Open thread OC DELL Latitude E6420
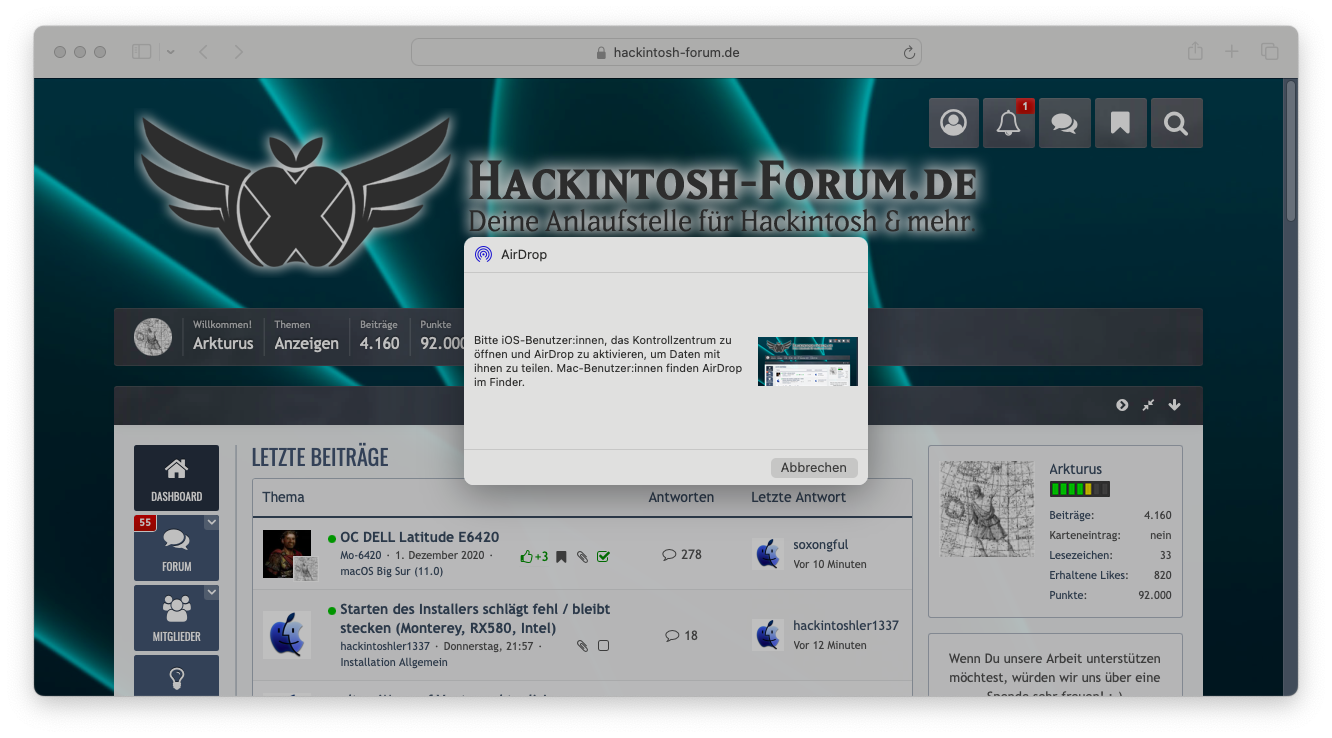This screenshot has height=738, width=1332. (x=419, y=537)
